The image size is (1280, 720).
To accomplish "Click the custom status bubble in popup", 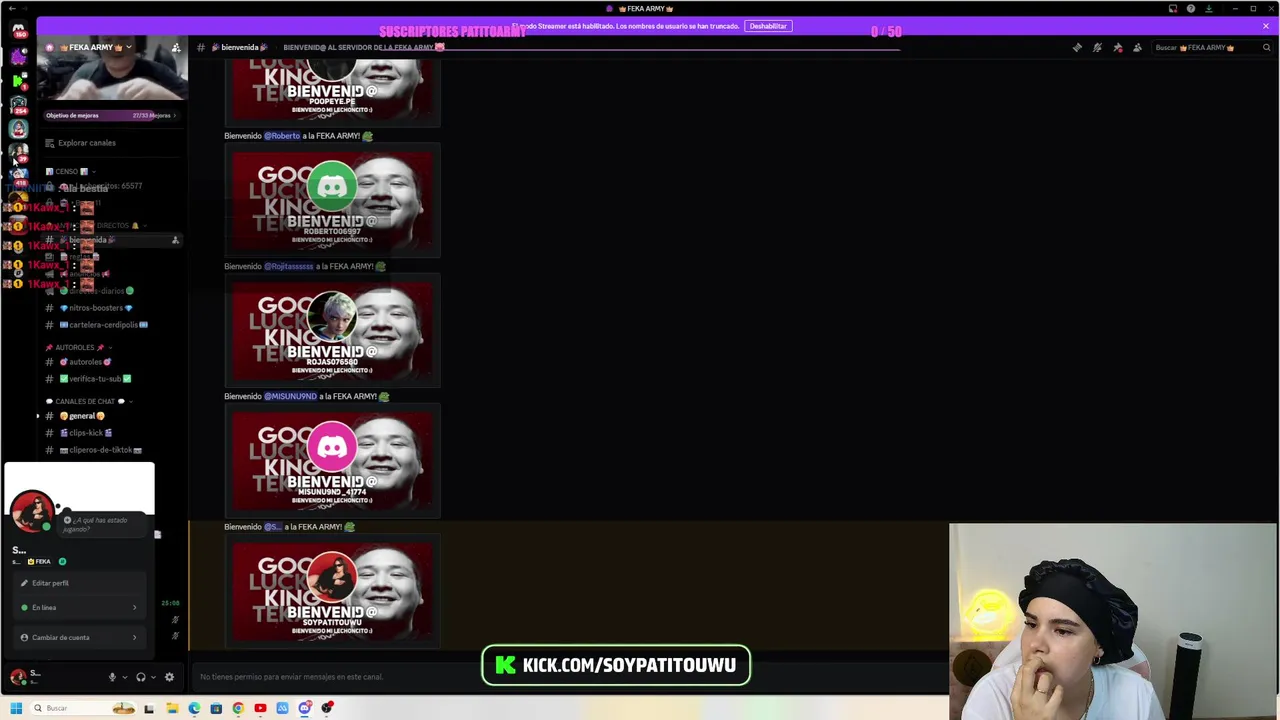I will coord(102,524).
